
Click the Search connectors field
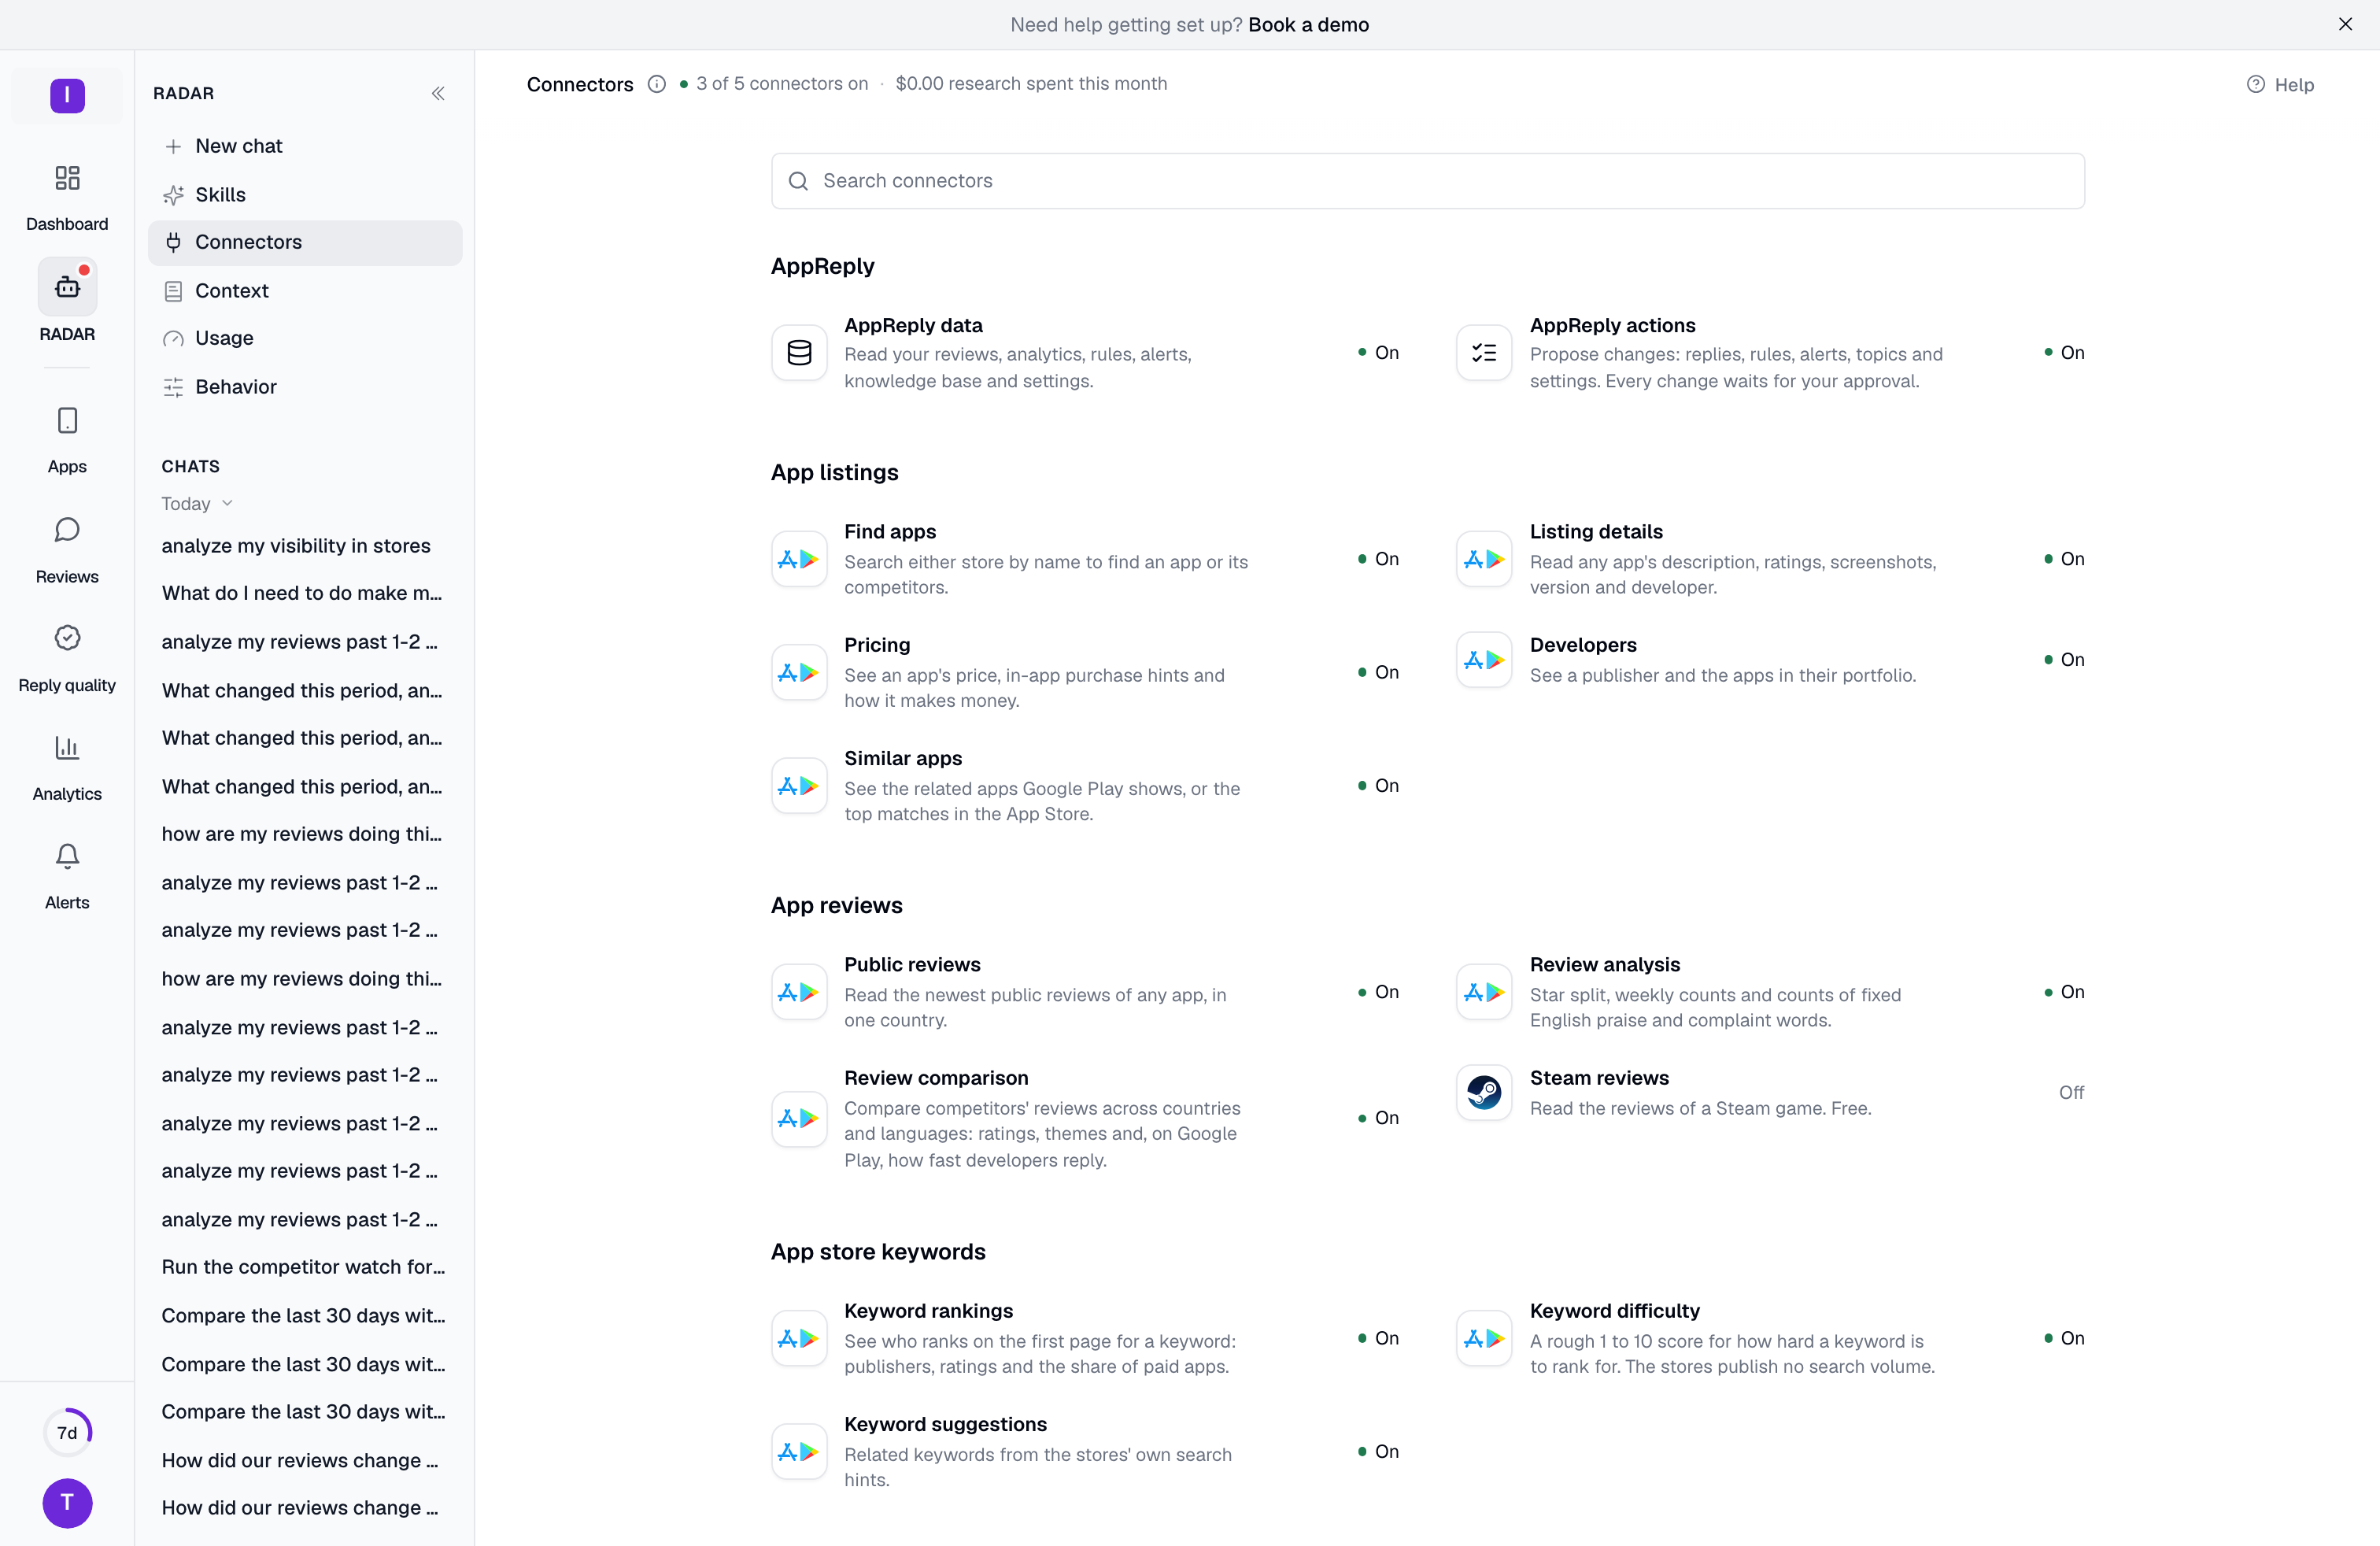[1427, 181]
